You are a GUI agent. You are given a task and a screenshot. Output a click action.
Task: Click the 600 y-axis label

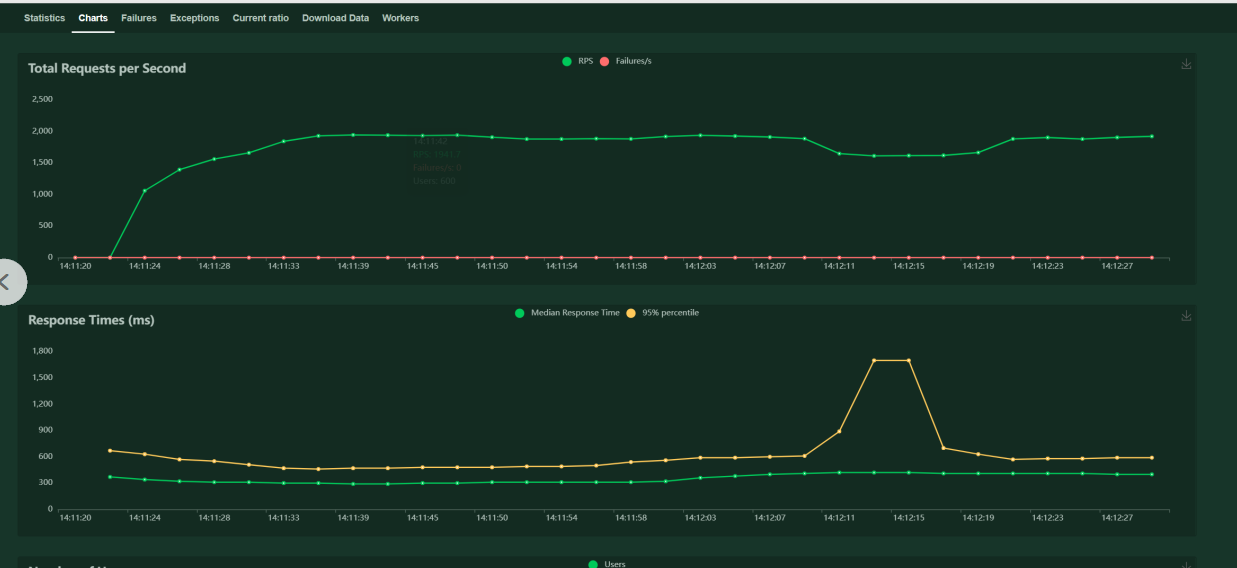pos(44,456)
